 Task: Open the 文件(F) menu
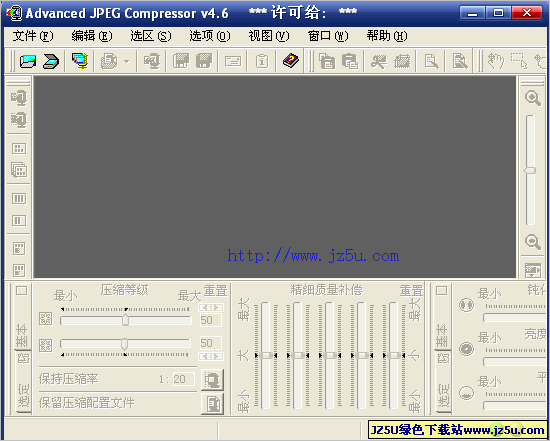33,36
